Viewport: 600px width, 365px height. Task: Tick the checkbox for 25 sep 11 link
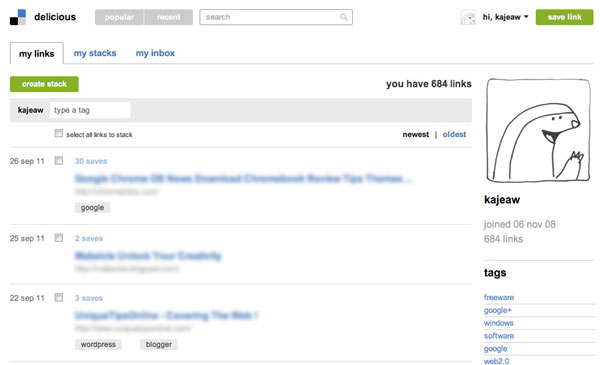[59, 238]
